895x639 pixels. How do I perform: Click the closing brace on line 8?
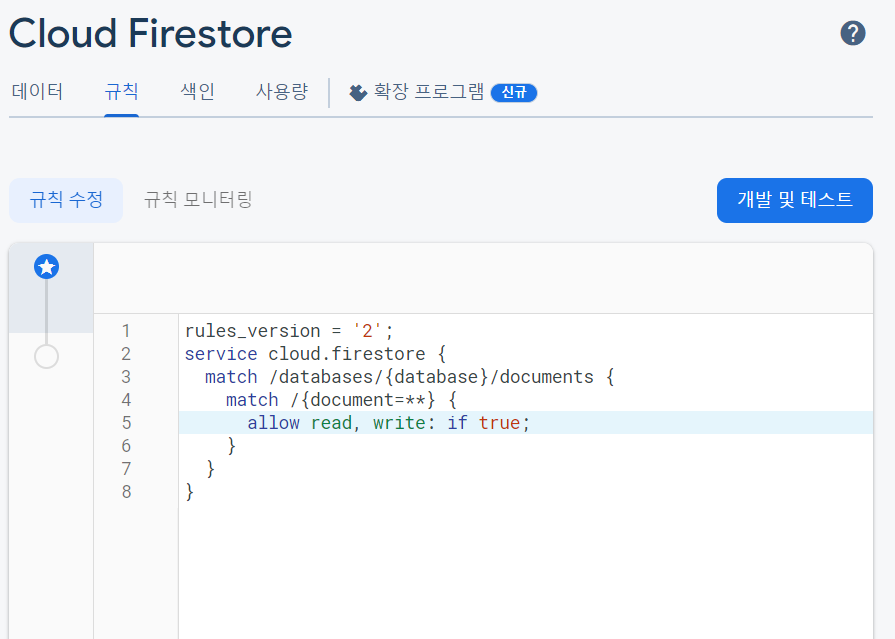click(x=190, y=492)
